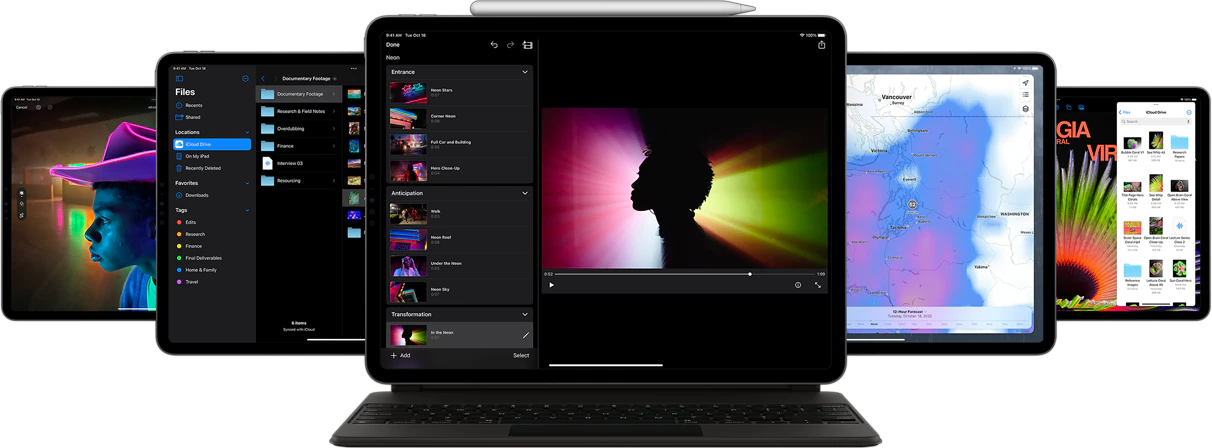
Task: Open the Research & Field Notes folder
Action: [299, 111]
